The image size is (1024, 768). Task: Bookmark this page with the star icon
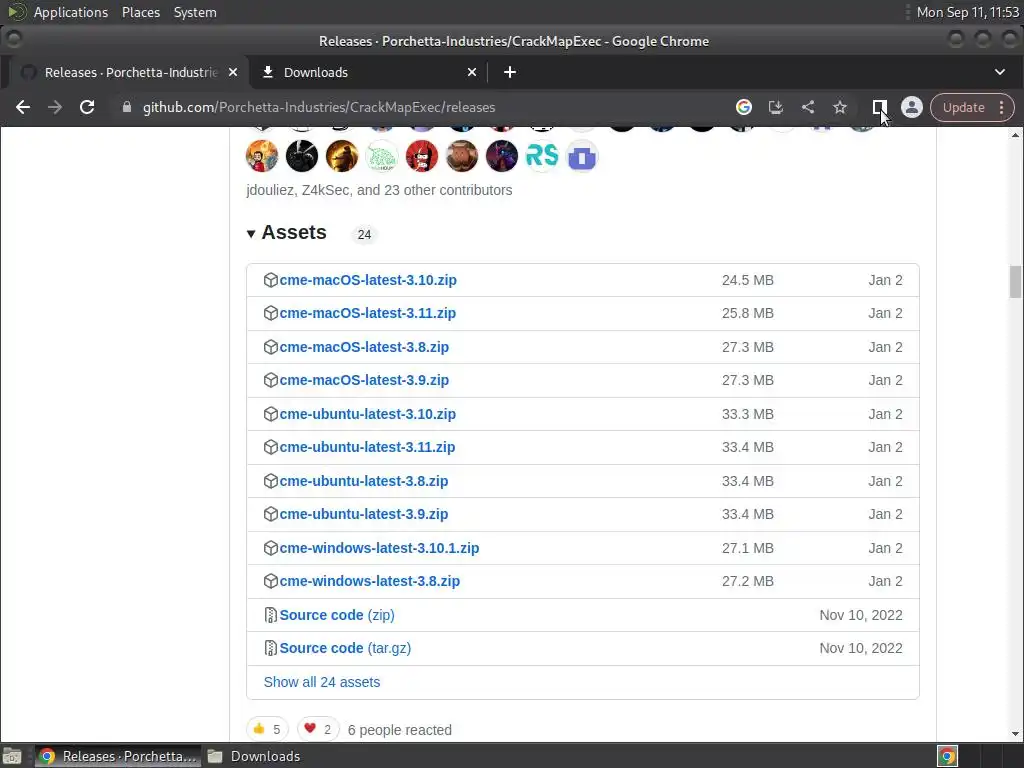840,107
